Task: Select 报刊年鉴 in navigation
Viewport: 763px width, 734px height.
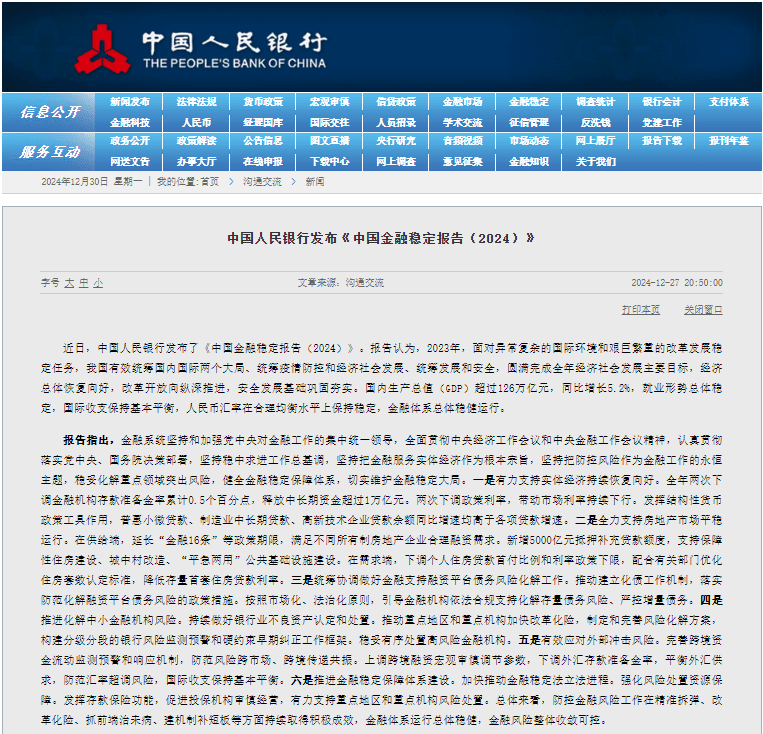Action: pyautogui.click(x=728, y=141)
